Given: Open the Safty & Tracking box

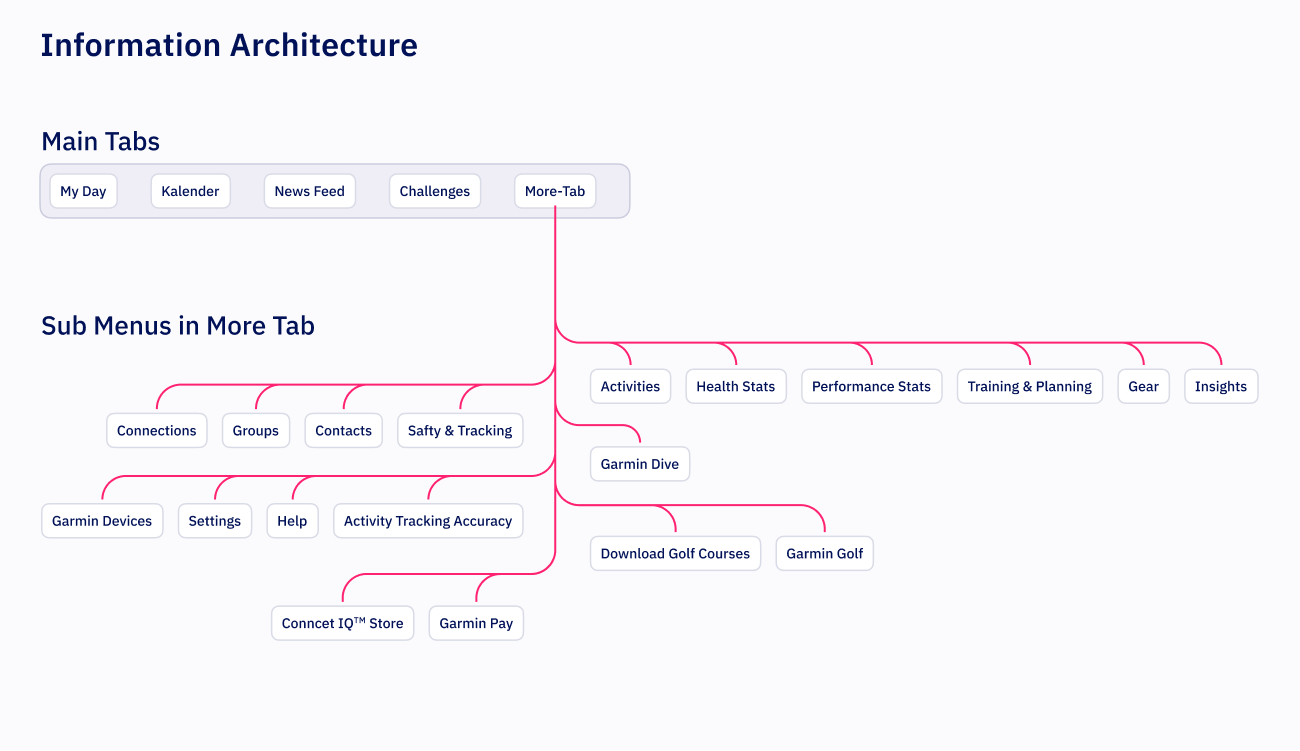Looking at the screenshot, I should [460, 431].
